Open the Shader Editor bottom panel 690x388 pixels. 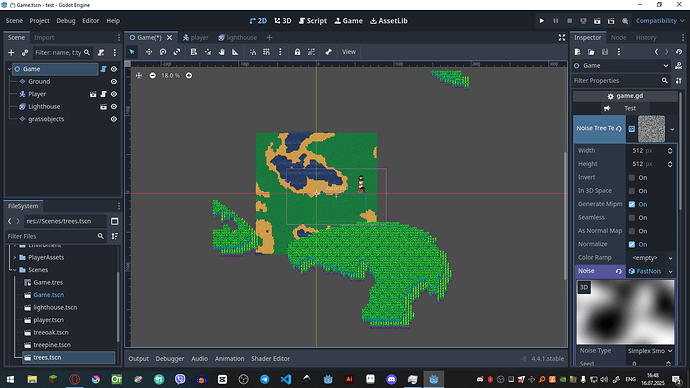[270, 359]
